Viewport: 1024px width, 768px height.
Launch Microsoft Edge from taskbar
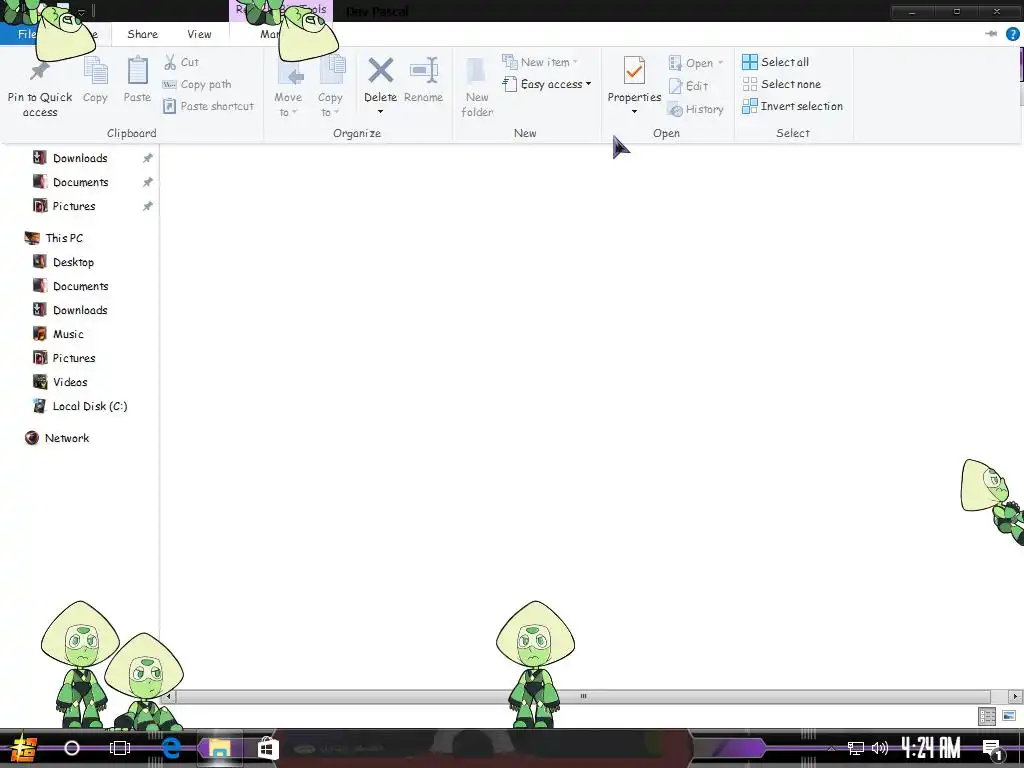[x=171, y=748]
